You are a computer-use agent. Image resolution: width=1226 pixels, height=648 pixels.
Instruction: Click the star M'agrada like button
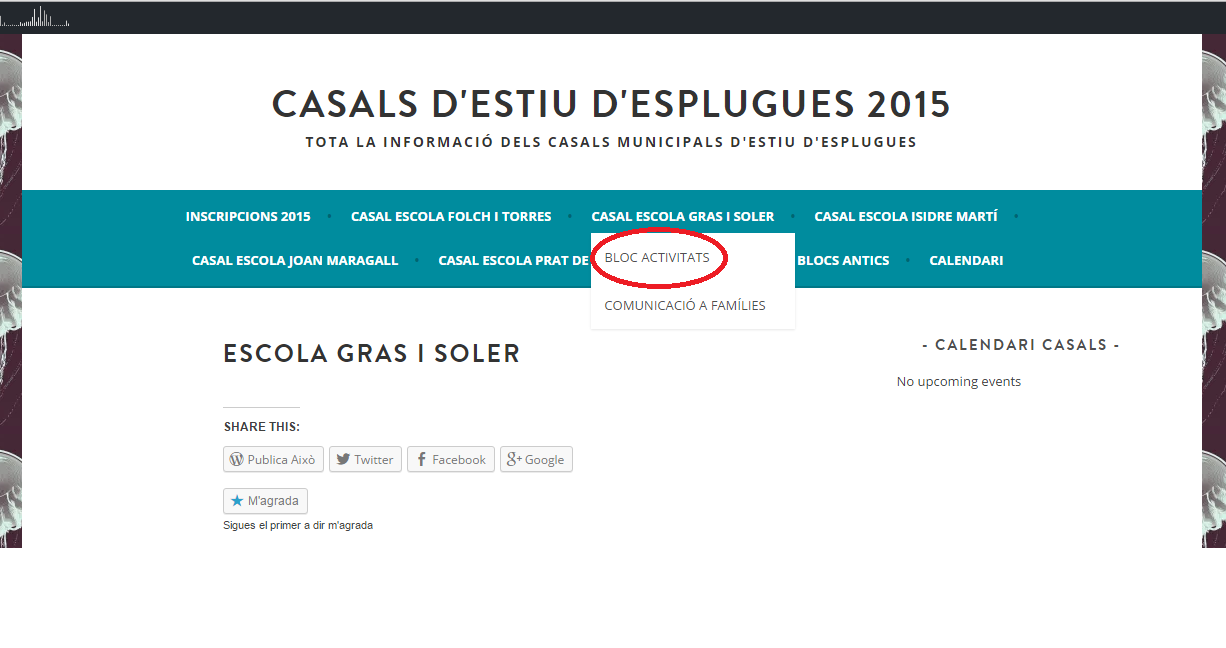pyautogui.click(x=266, y=501)
